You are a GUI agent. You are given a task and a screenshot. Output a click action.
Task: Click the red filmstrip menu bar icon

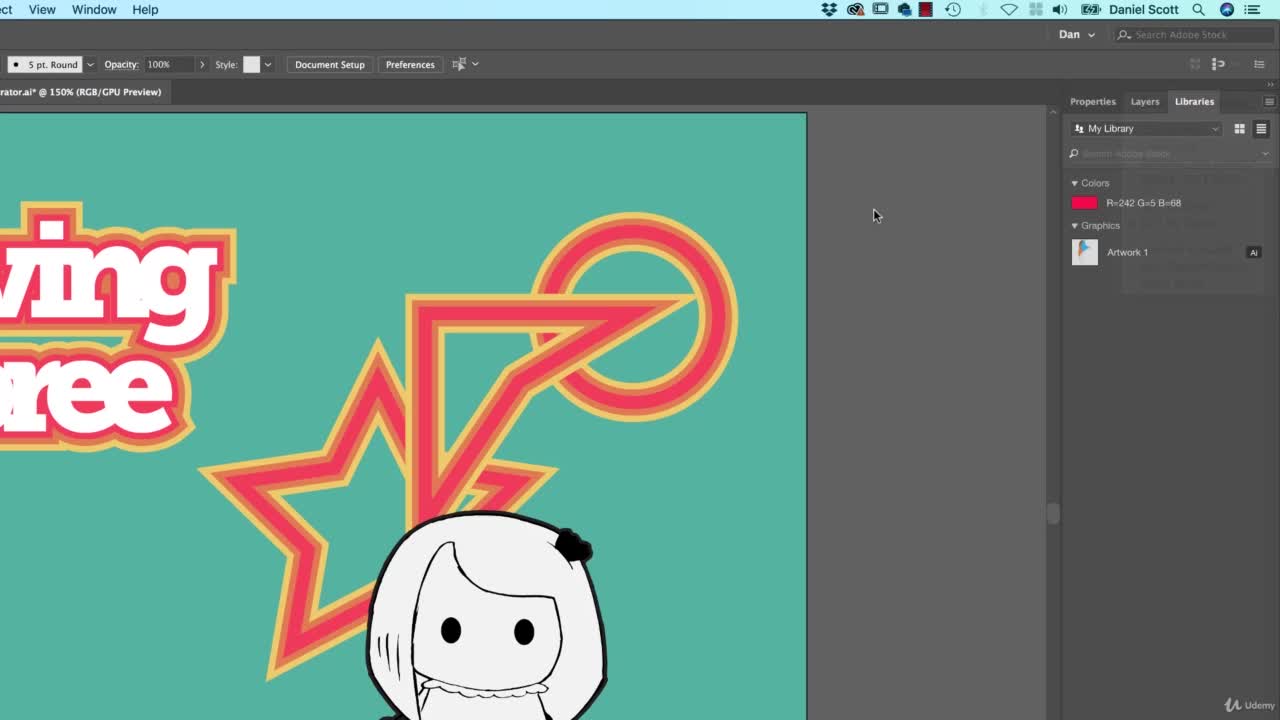(926, 9)
